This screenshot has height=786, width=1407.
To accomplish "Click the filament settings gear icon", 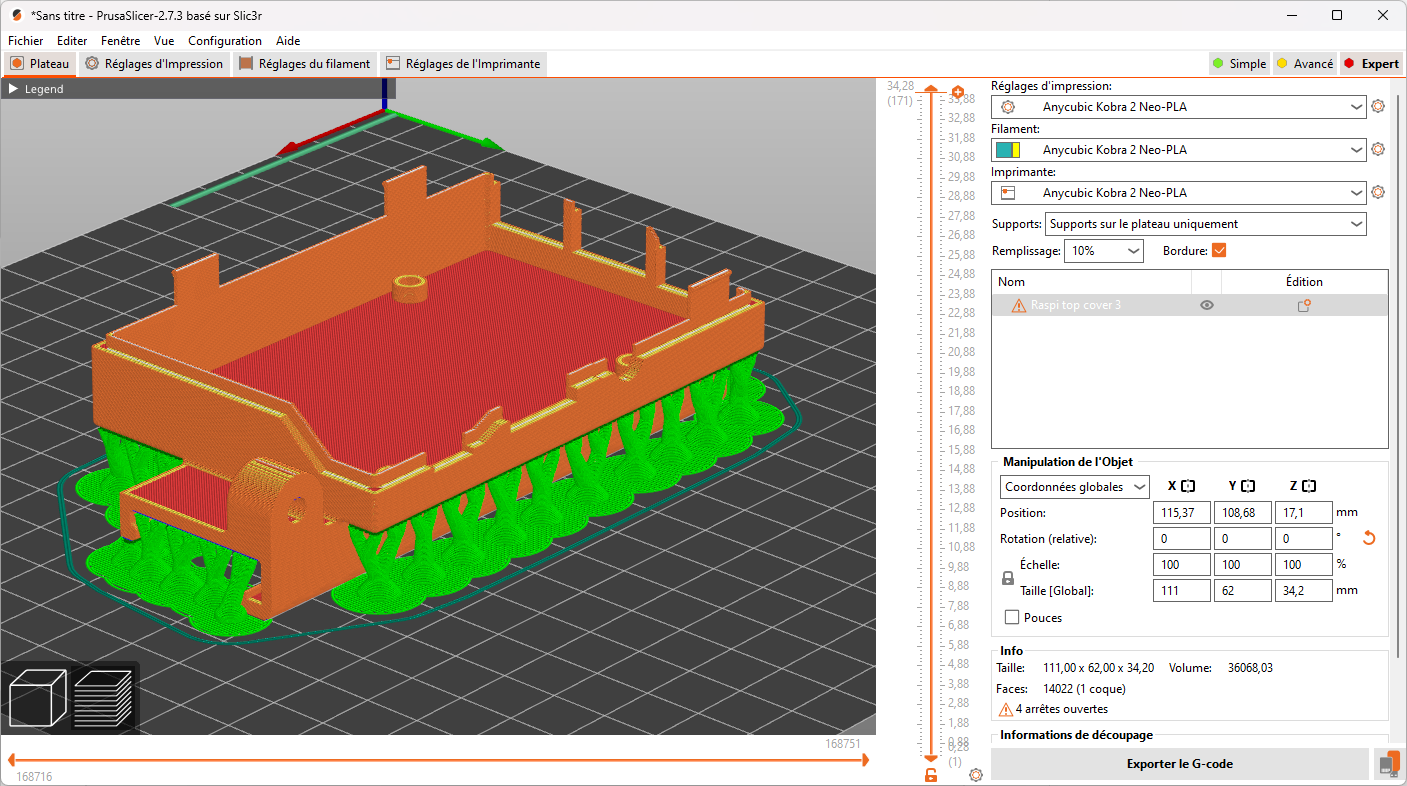I will pos(1378,149).
